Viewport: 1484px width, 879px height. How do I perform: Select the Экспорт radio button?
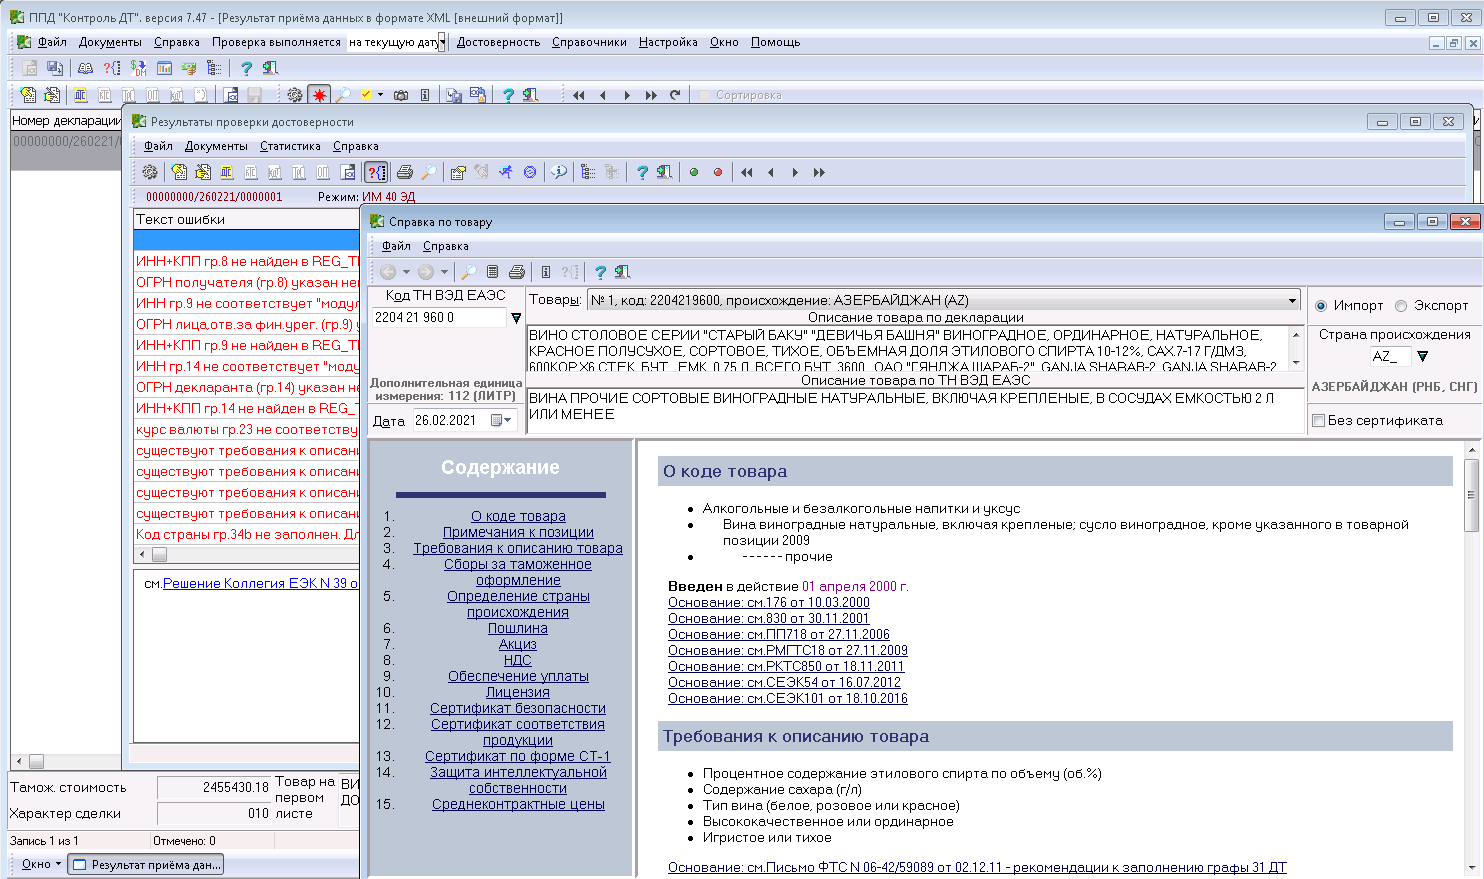tap(1401, 306)
